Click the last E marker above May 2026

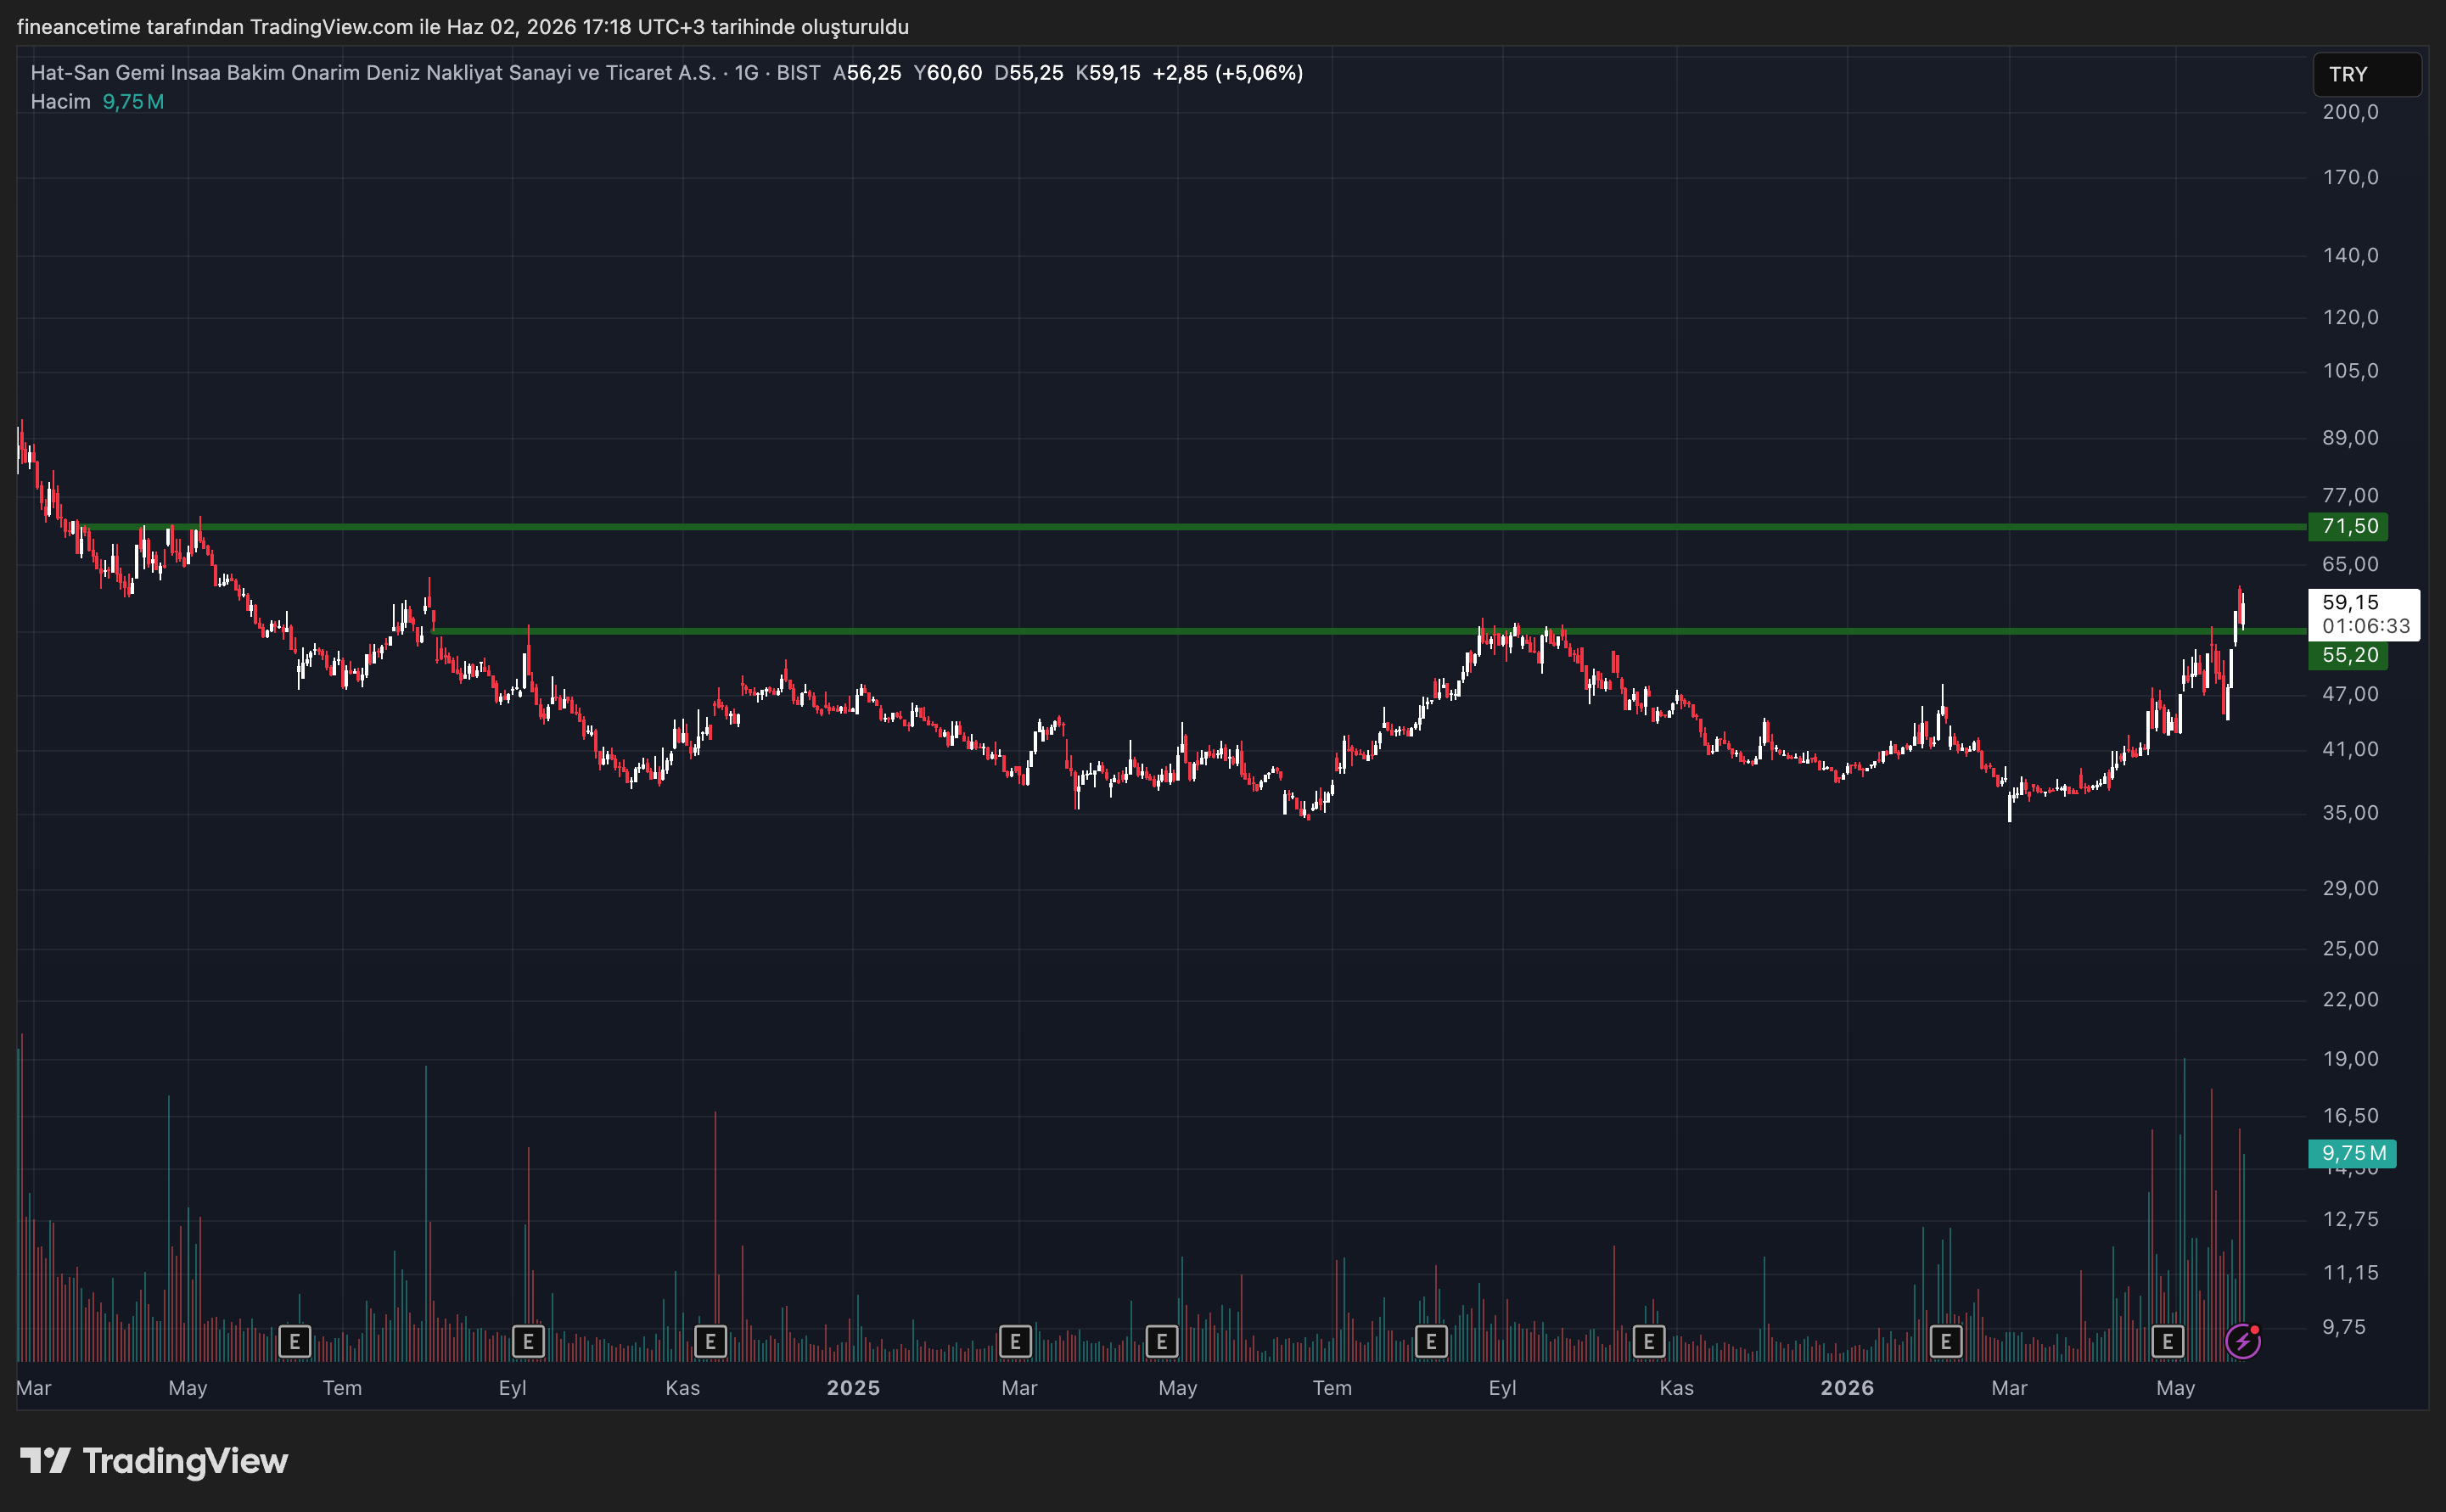2167,1341
